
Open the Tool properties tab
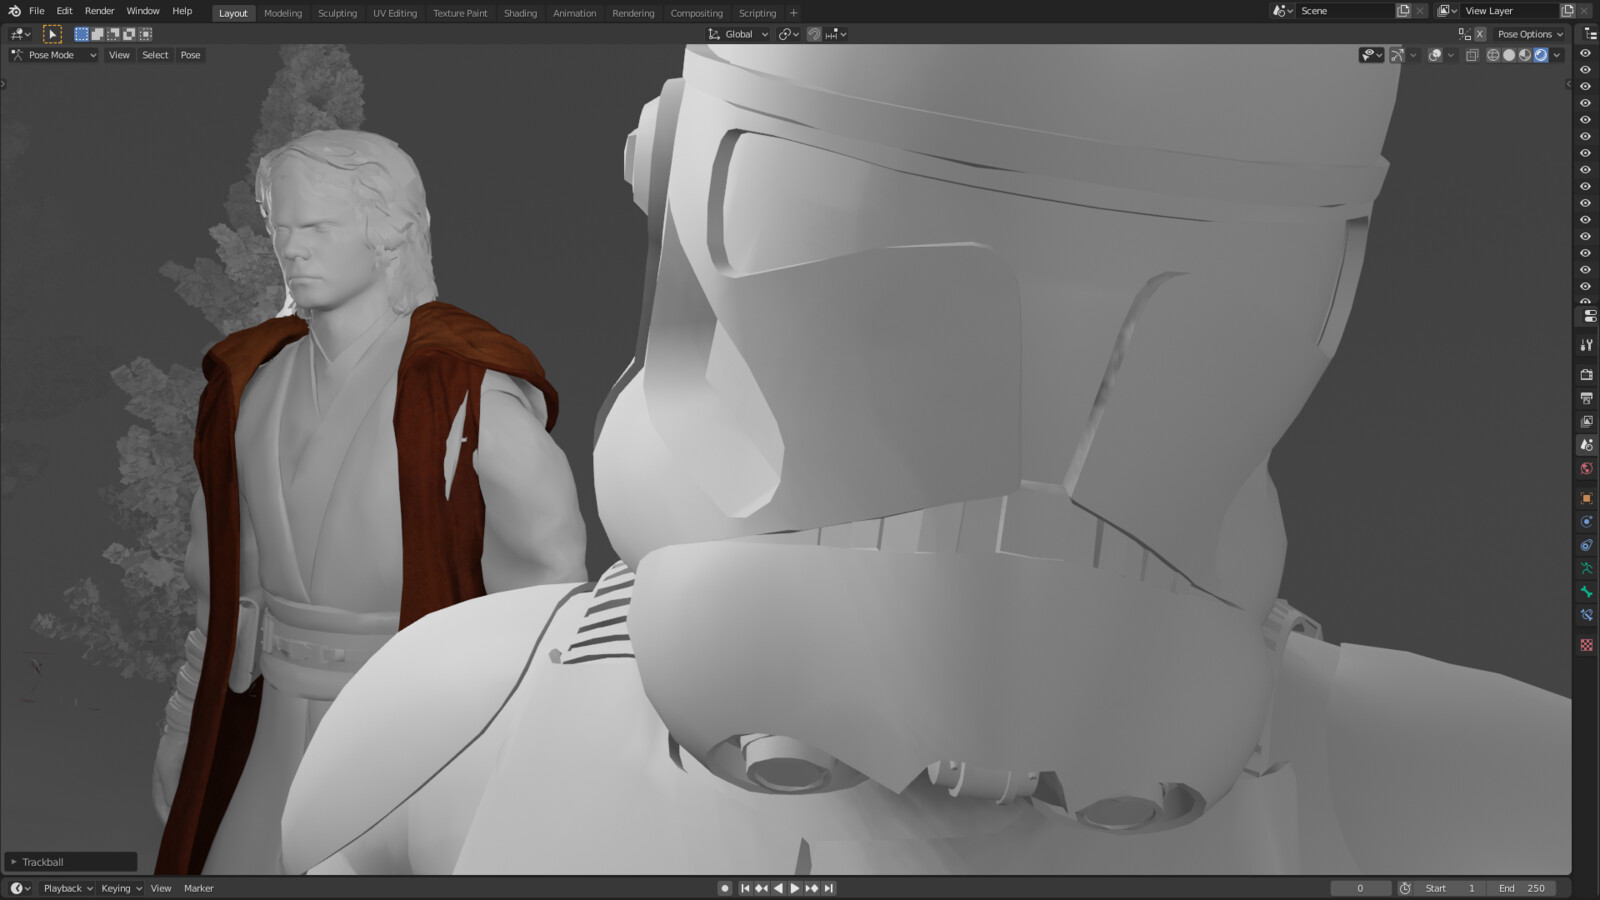pyautogui.click(x=1586, y=345)
